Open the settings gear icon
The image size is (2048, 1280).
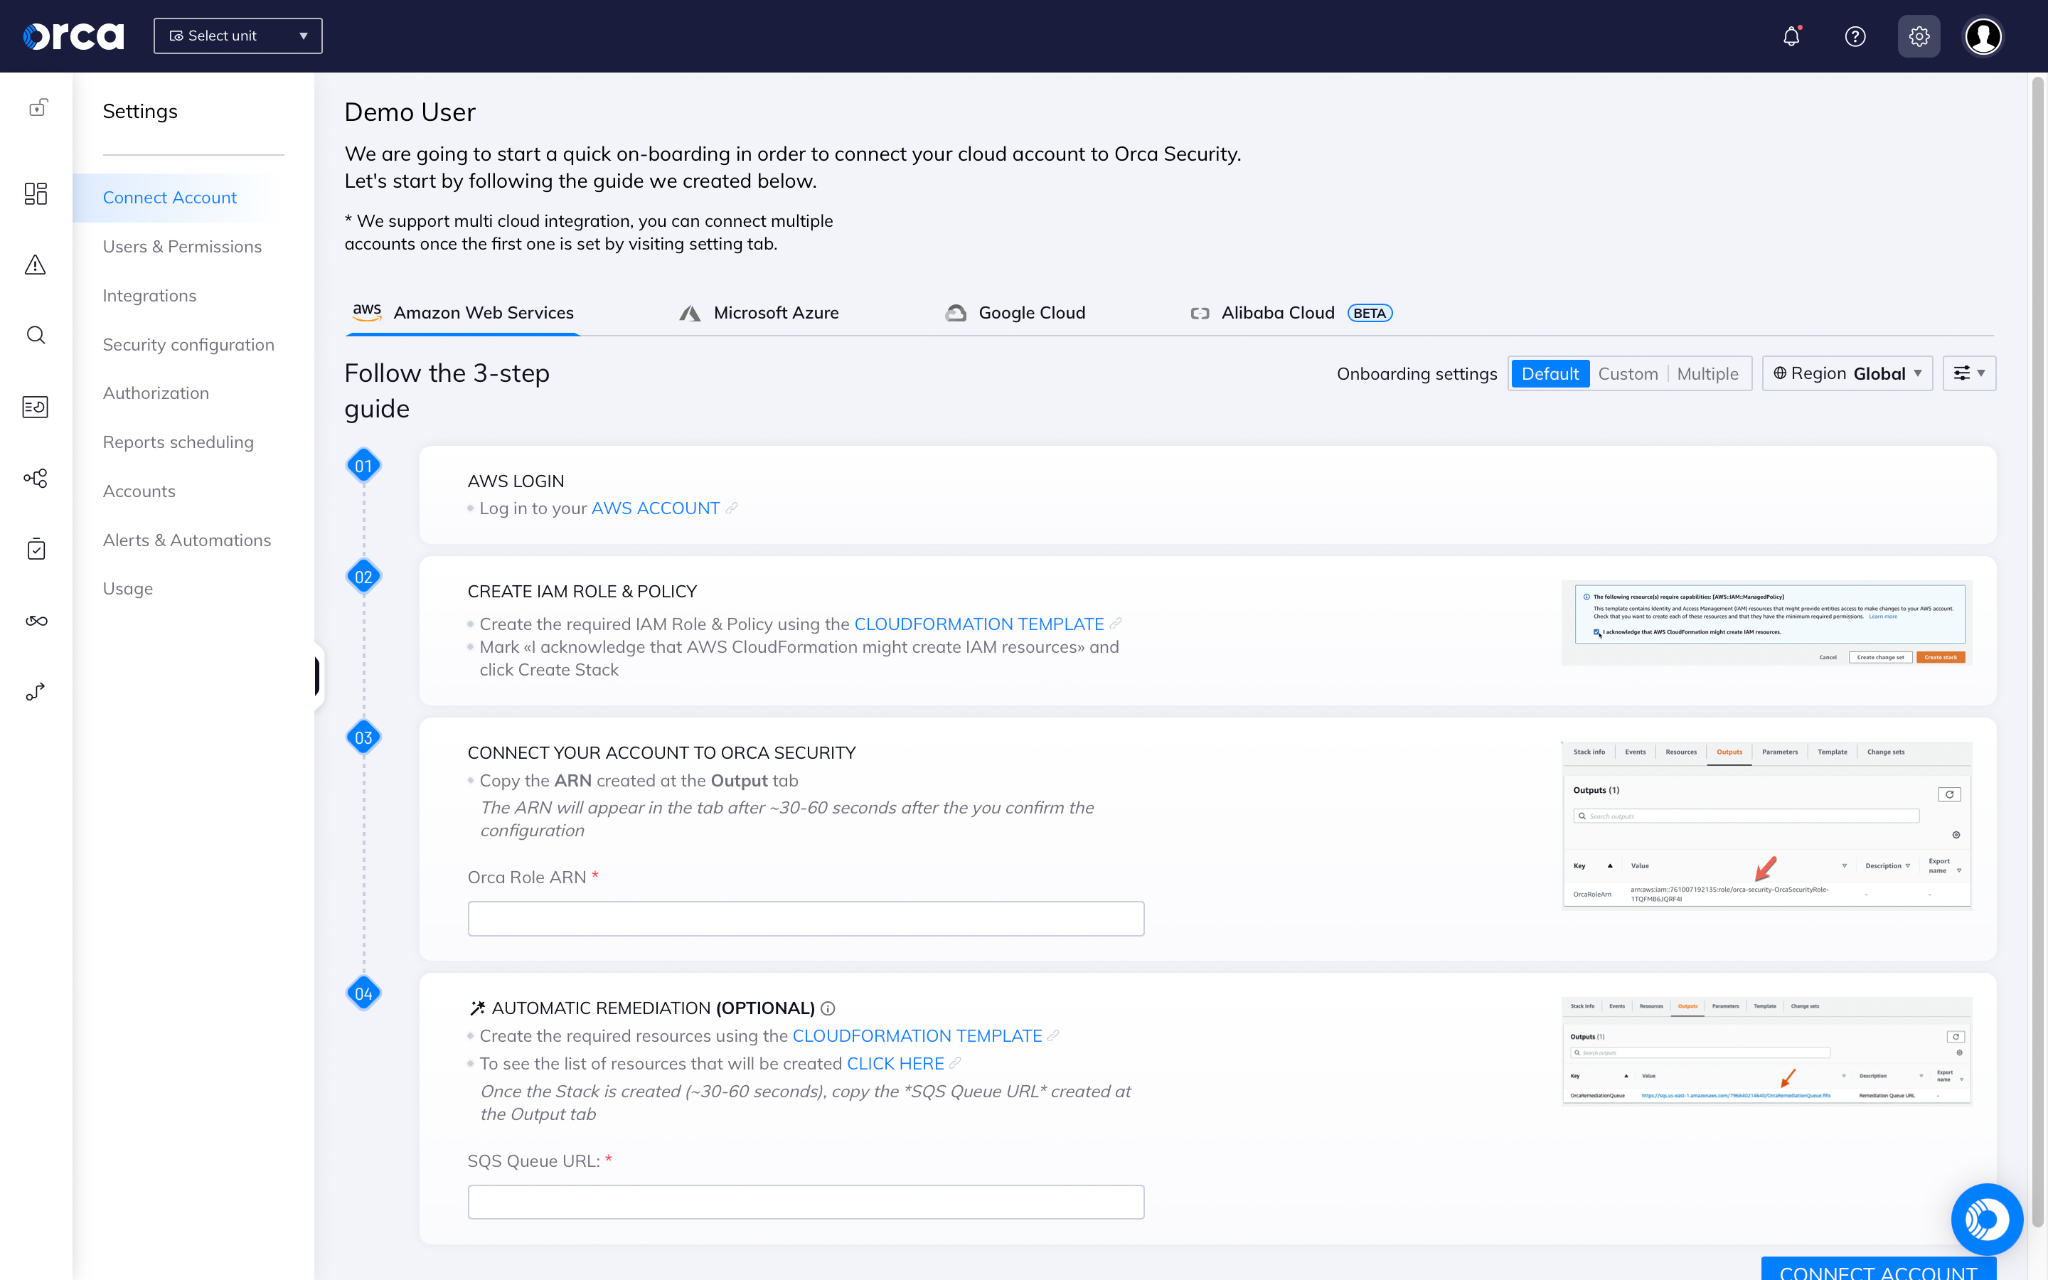(x=1918, y=36)
